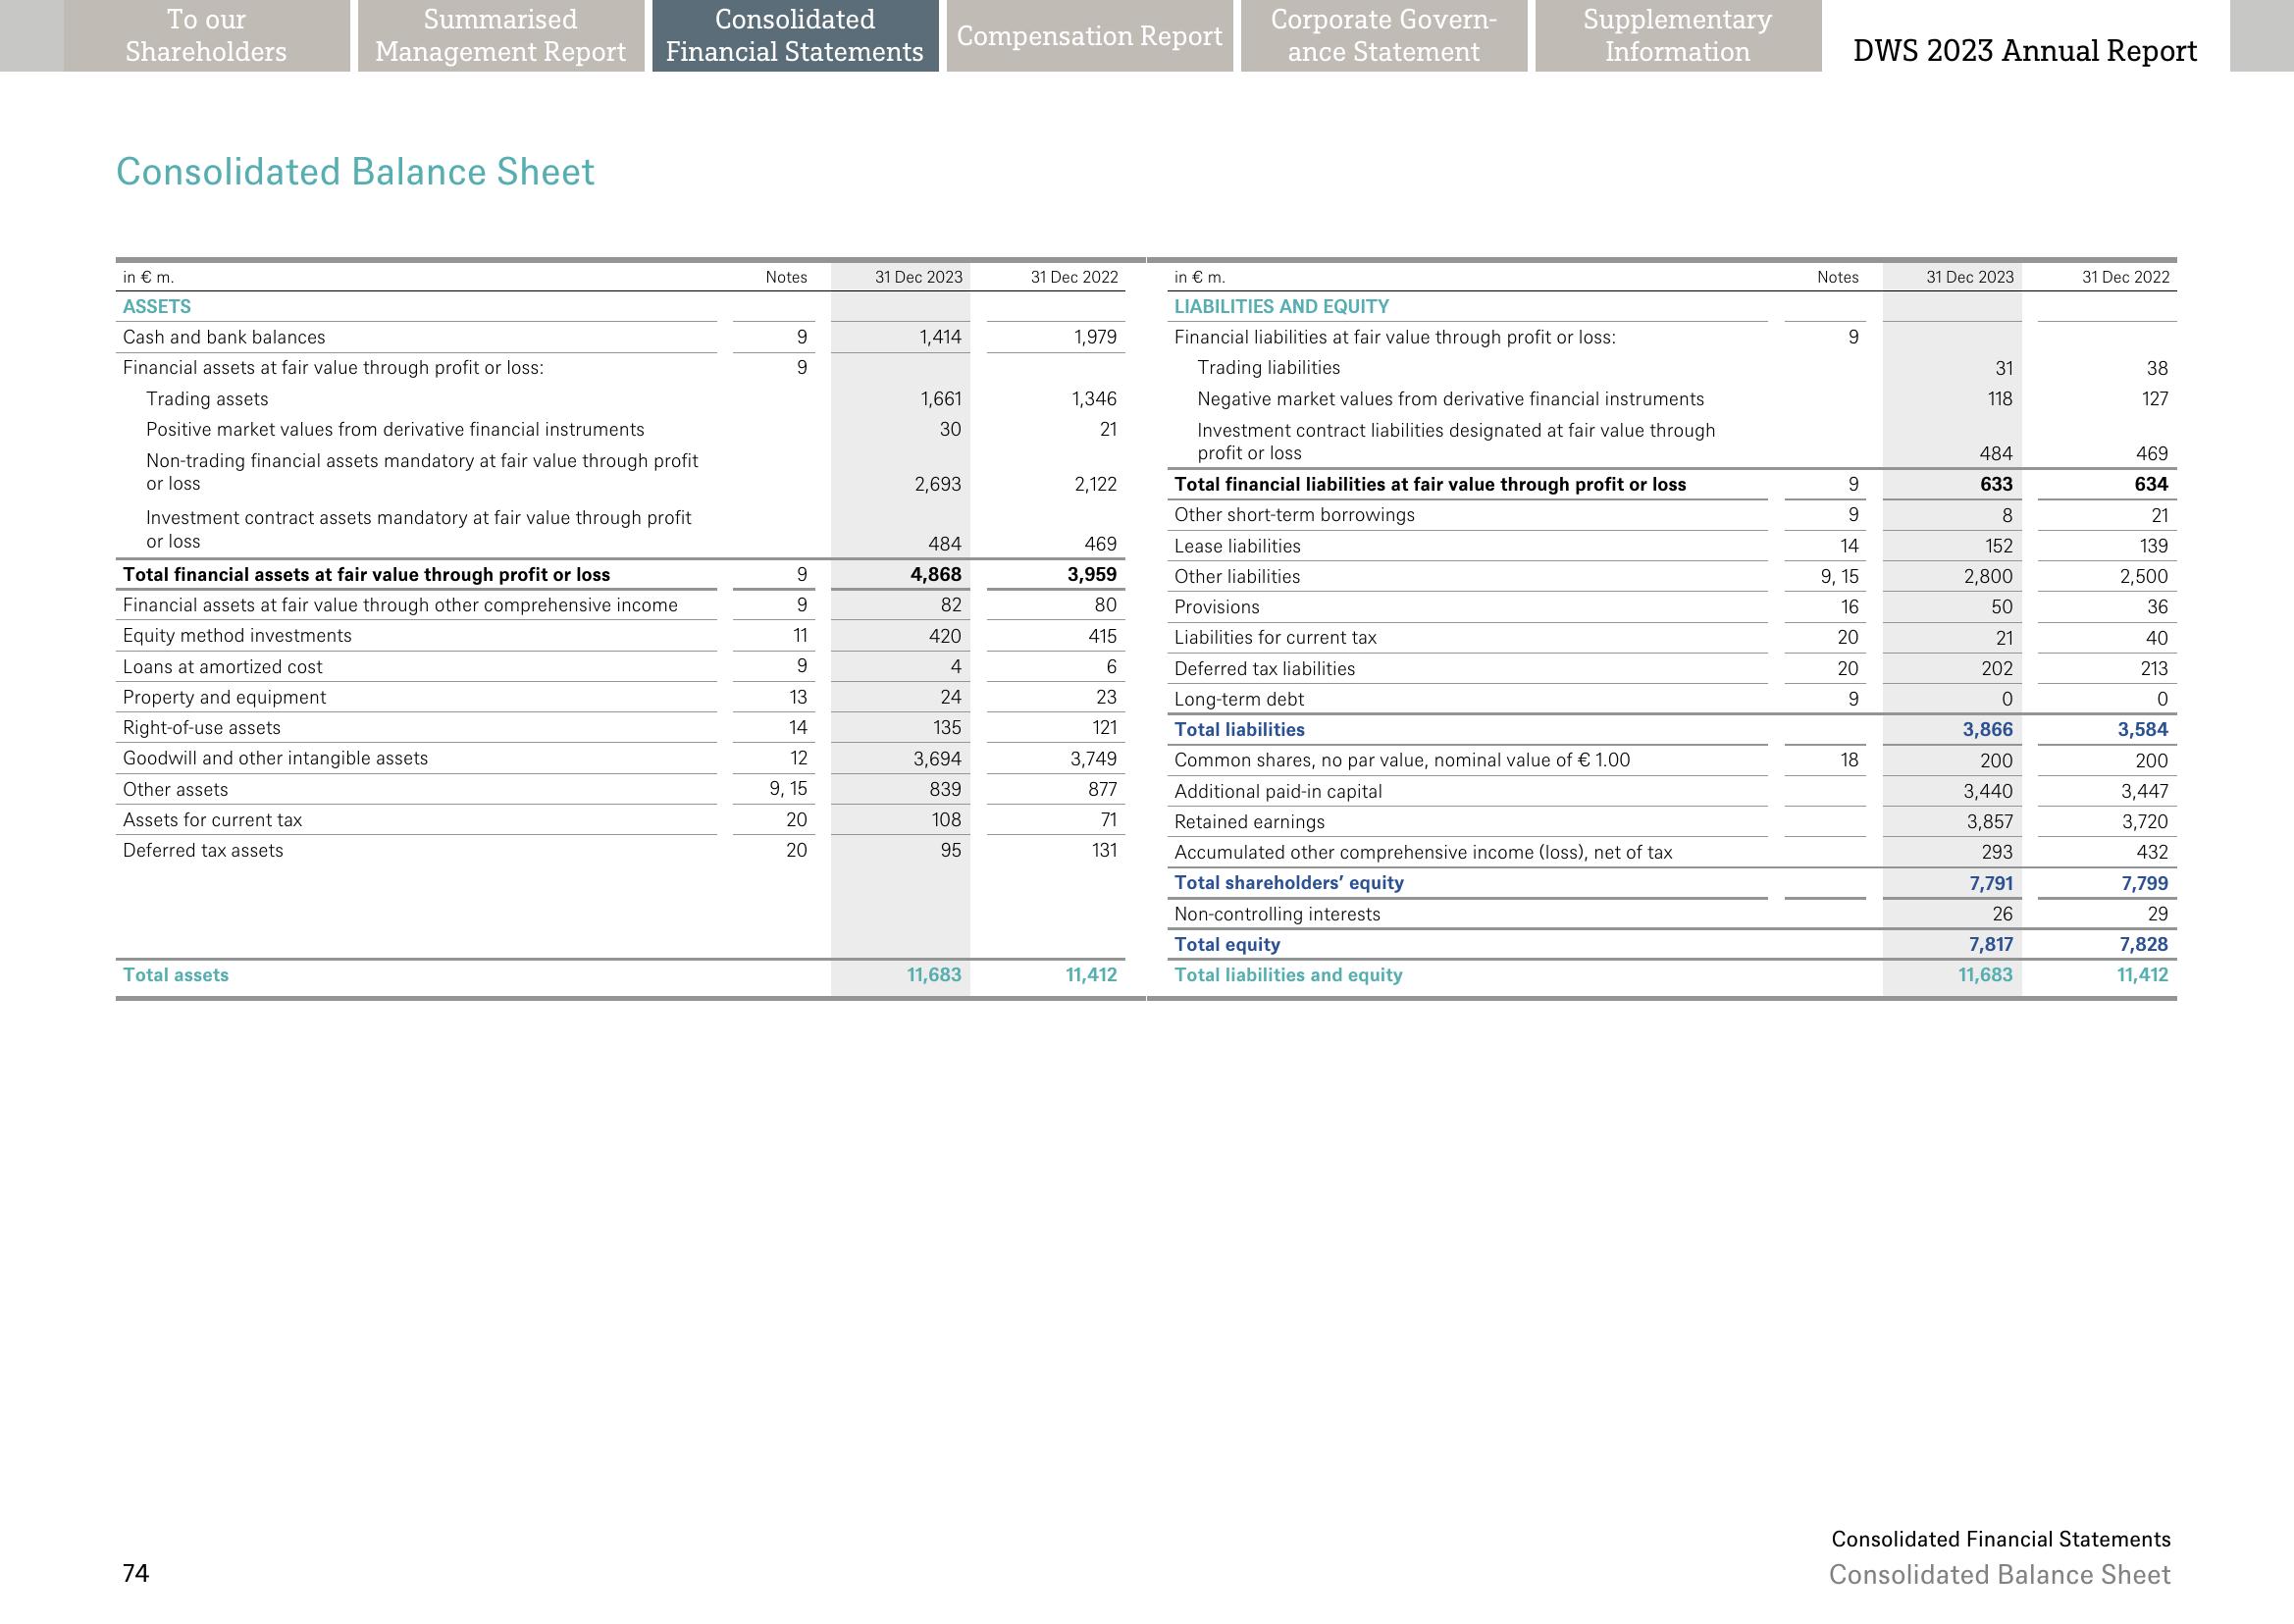Click note reference 18 for Common shares
Viewport: 2294px width, 1624px height.
[1848, 760]
